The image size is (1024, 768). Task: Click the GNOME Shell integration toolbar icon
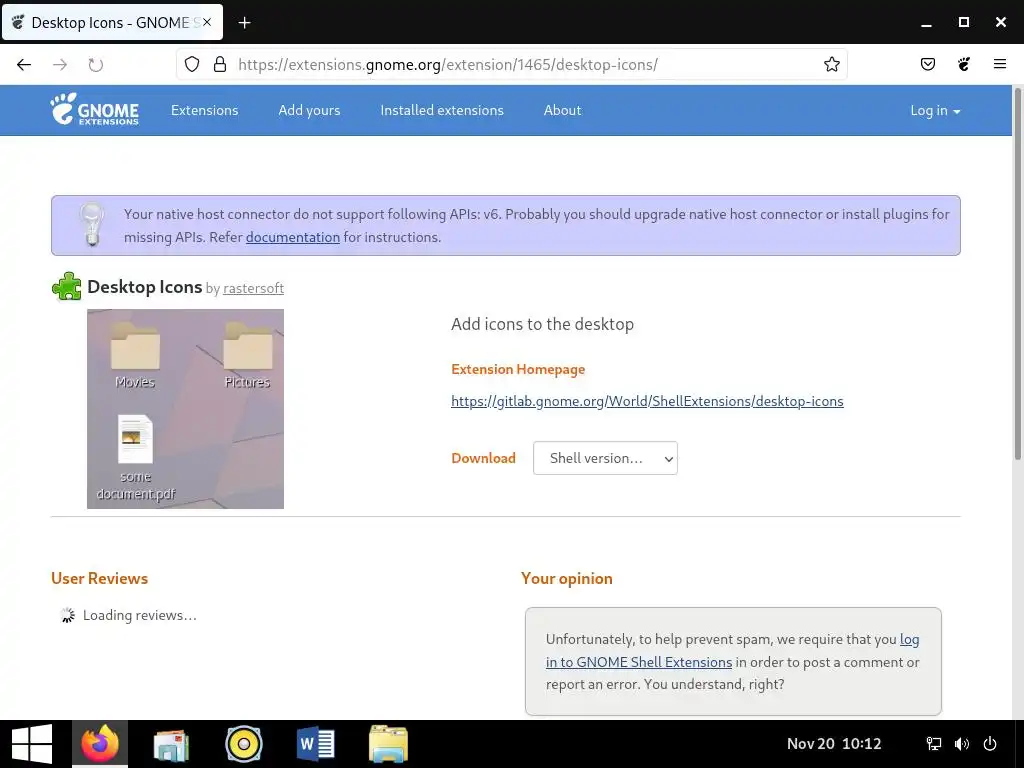[x=964, y=64]
